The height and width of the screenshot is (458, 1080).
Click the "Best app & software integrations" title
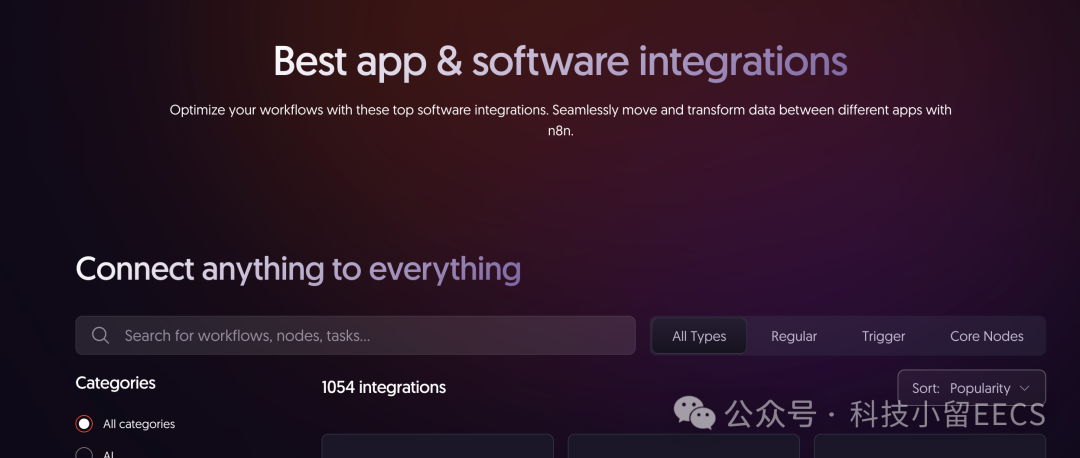(x=560, y=62)
